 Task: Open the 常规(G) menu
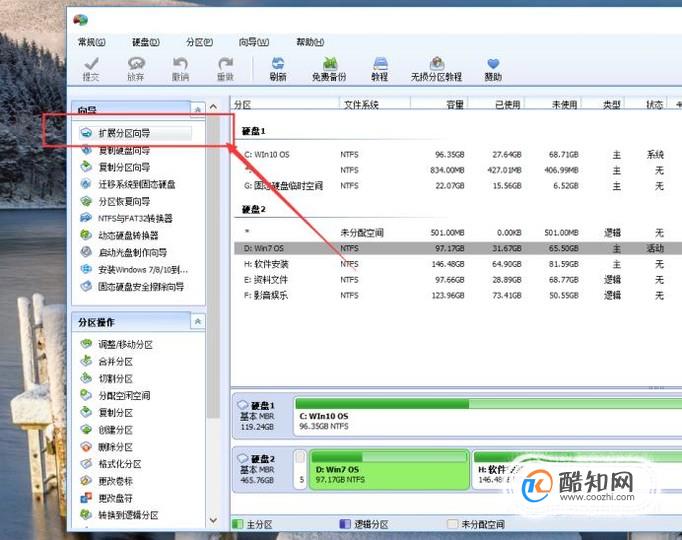[92, 42]
